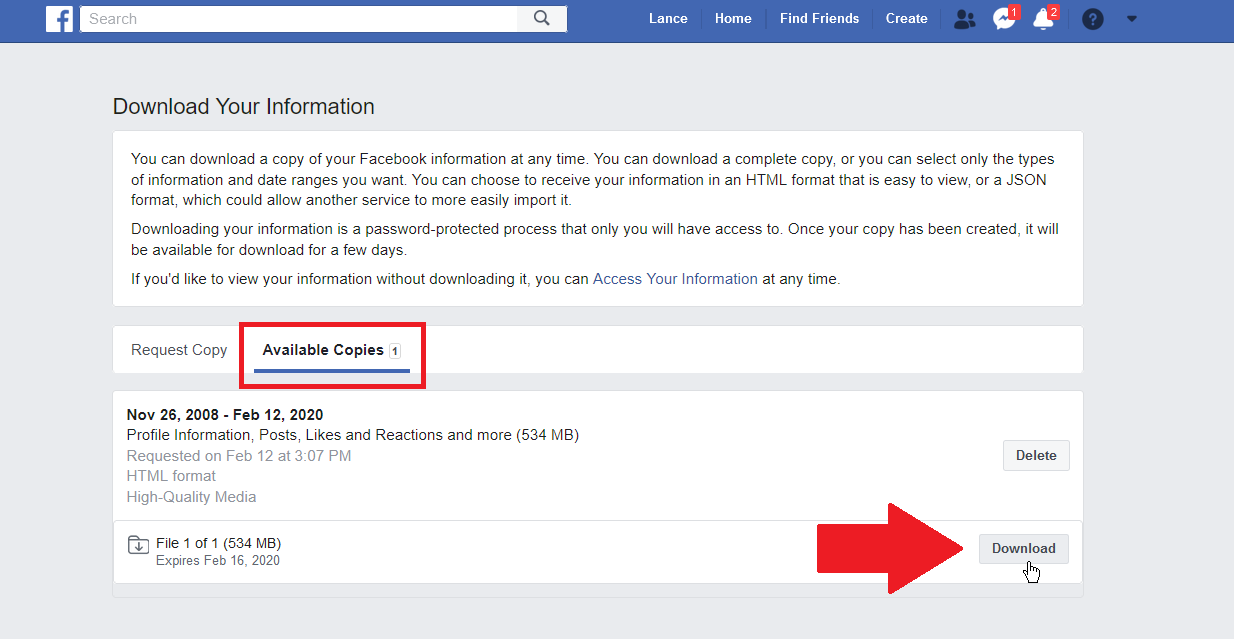The width and height of the screenshot is (1234, 639).
Task: Open the Help question mark icon
Action: [1092, 19]
